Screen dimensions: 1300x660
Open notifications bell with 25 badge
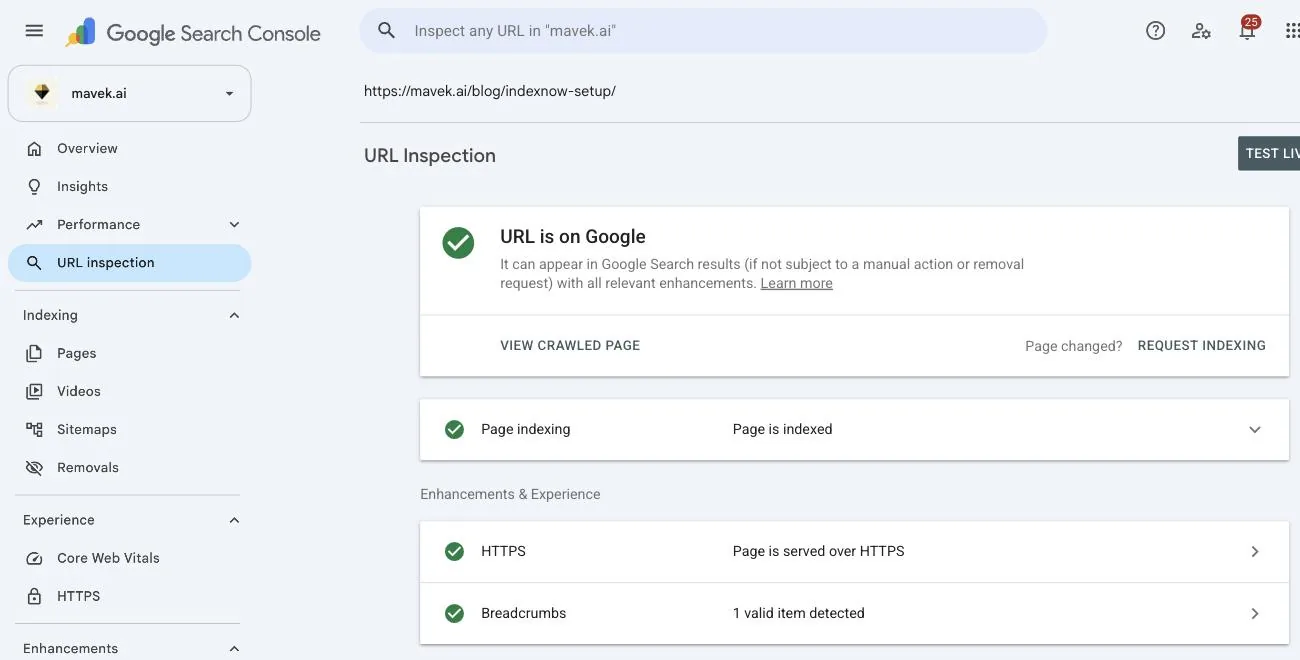coord(1247,29)
